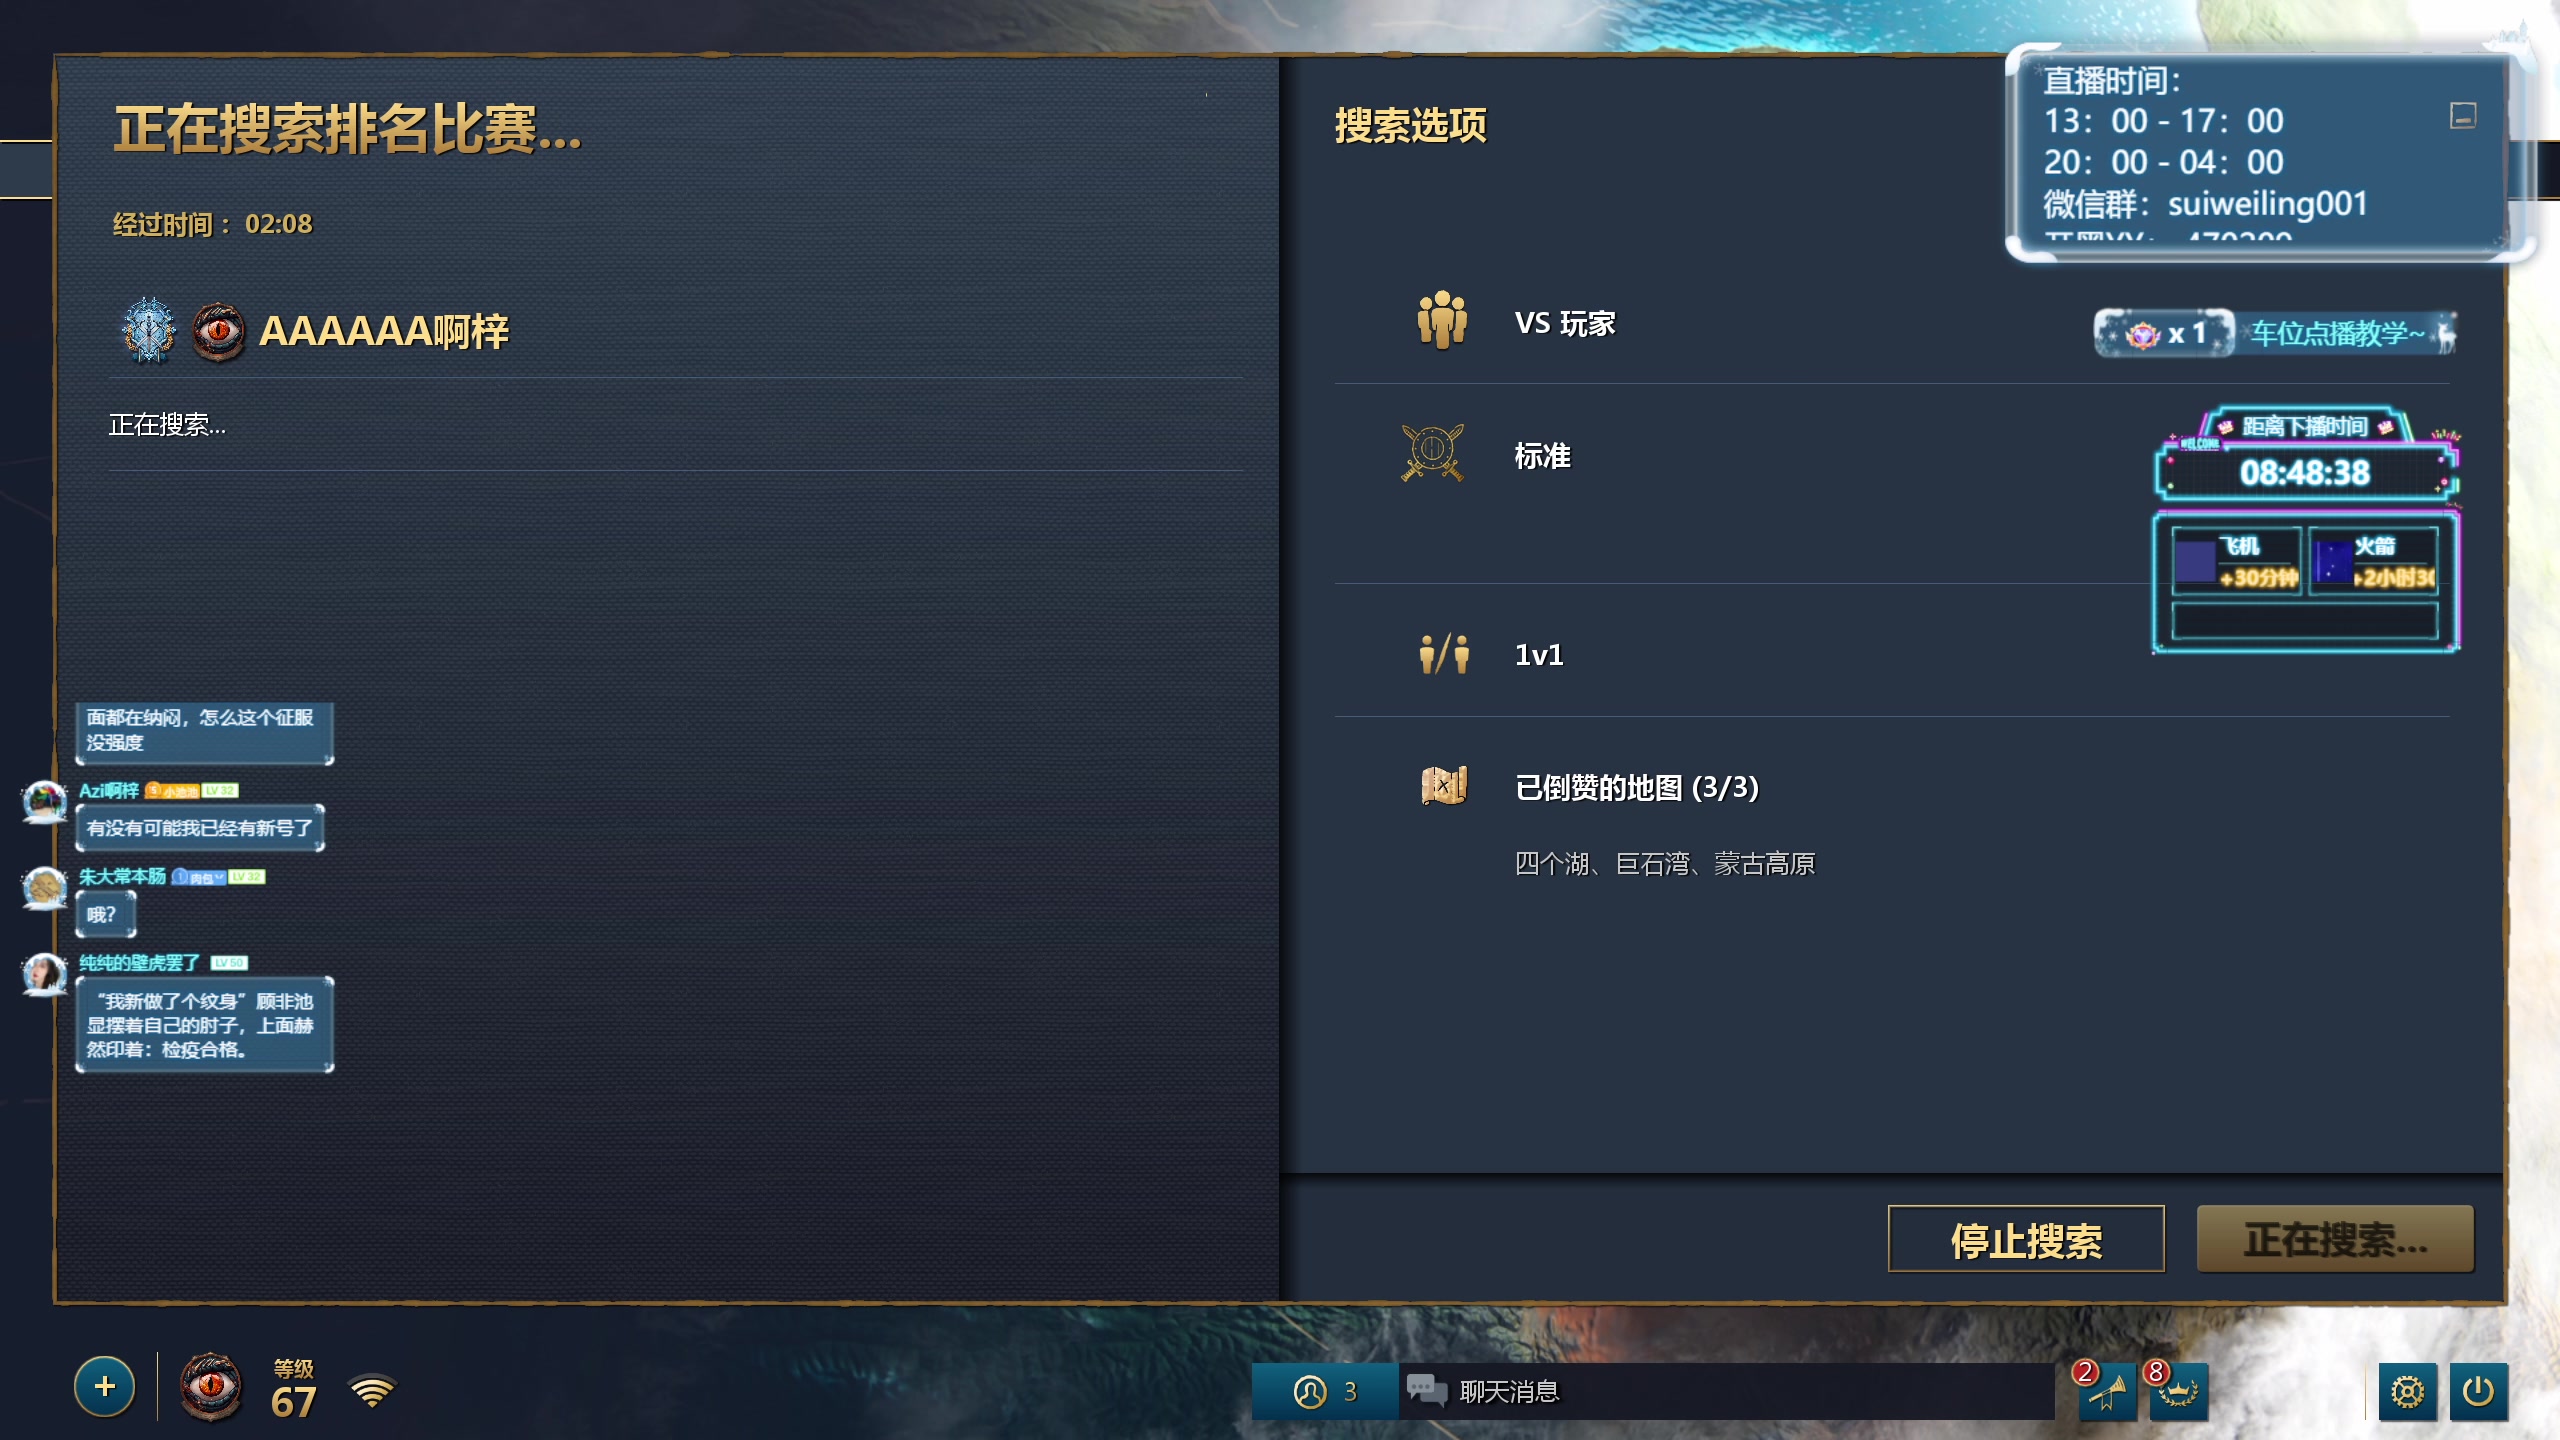Image resolution: width=2560 pixels, height=1440 pixels.
Task: Click the chat bubble icon
Action: [1426, 1390]
